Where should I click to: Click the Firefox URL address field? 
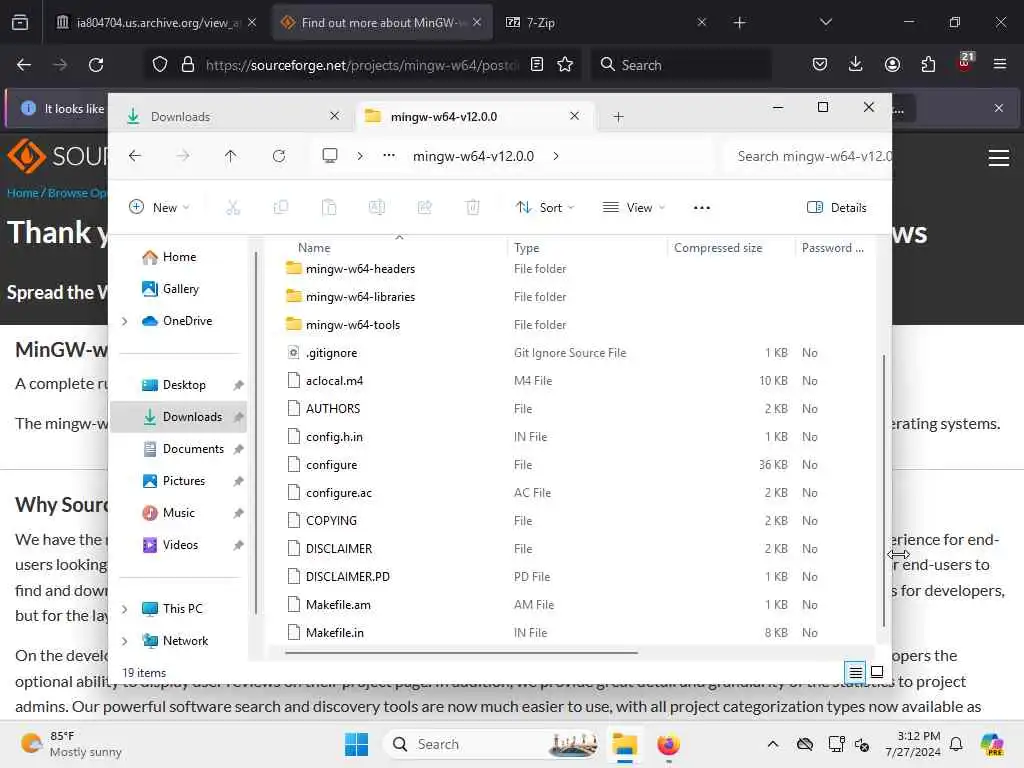362,65
